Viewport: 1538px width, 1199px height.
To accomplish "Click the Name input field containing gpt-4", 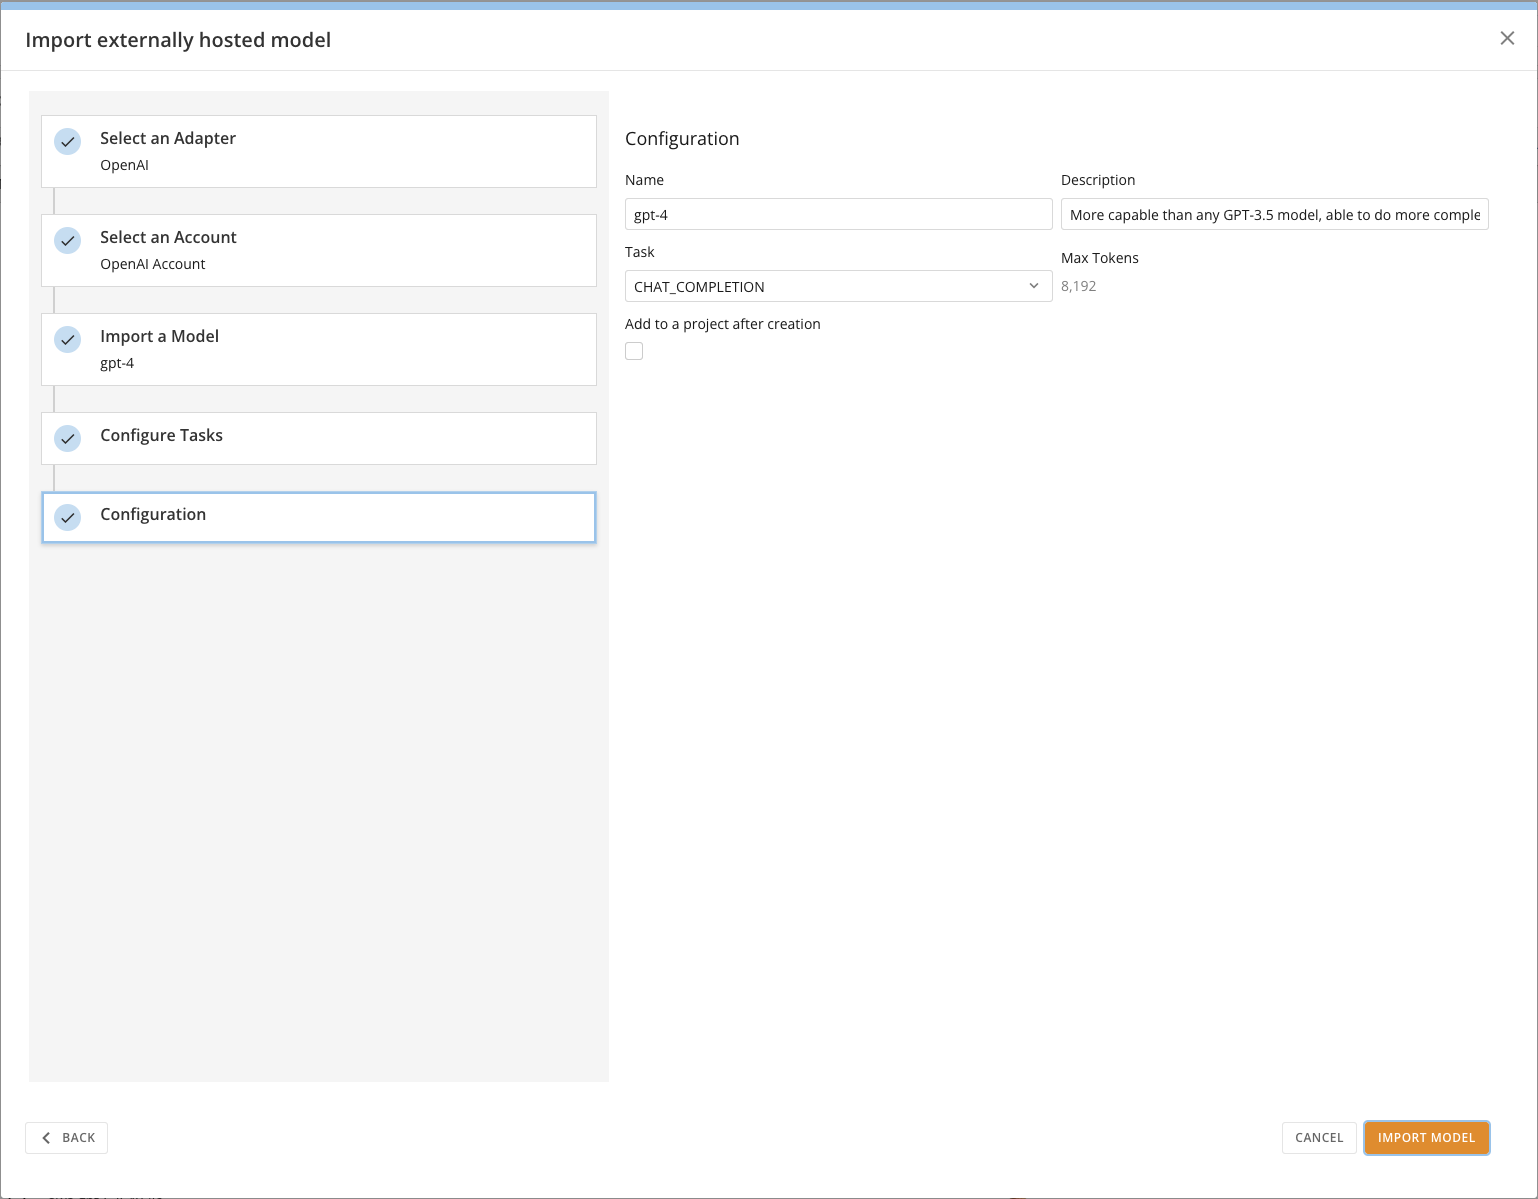I will click(x=838, y=214).
